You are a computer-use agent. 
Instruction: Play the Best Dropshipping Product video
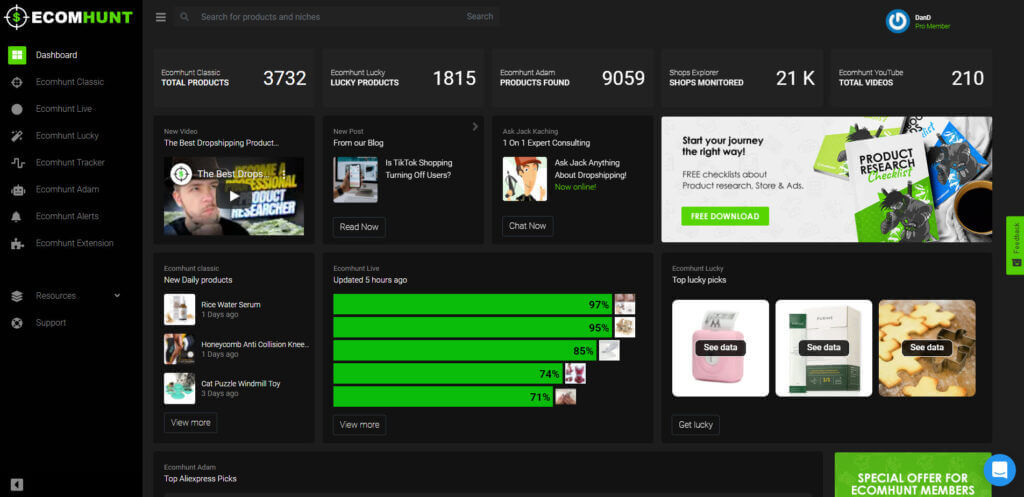tap(234, 196)
